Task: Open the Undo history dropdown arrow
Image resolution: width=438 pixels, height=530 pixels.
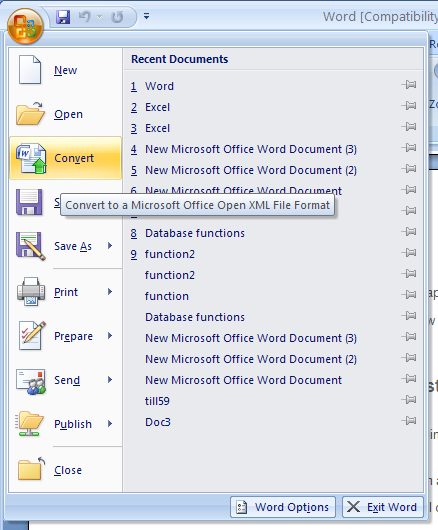Action: (x=99, y=17)
